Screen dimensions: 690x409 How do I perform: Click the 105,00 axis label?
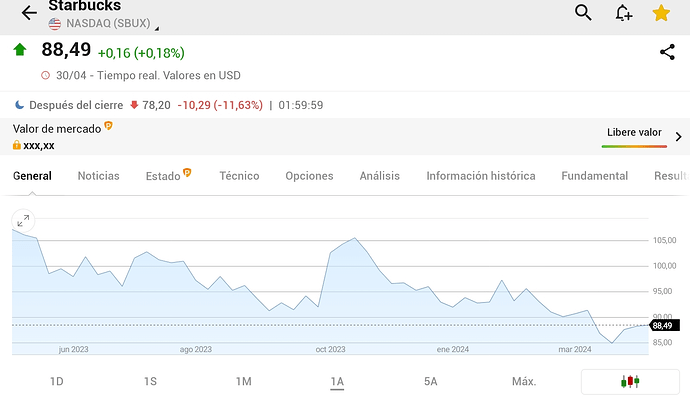664,240
